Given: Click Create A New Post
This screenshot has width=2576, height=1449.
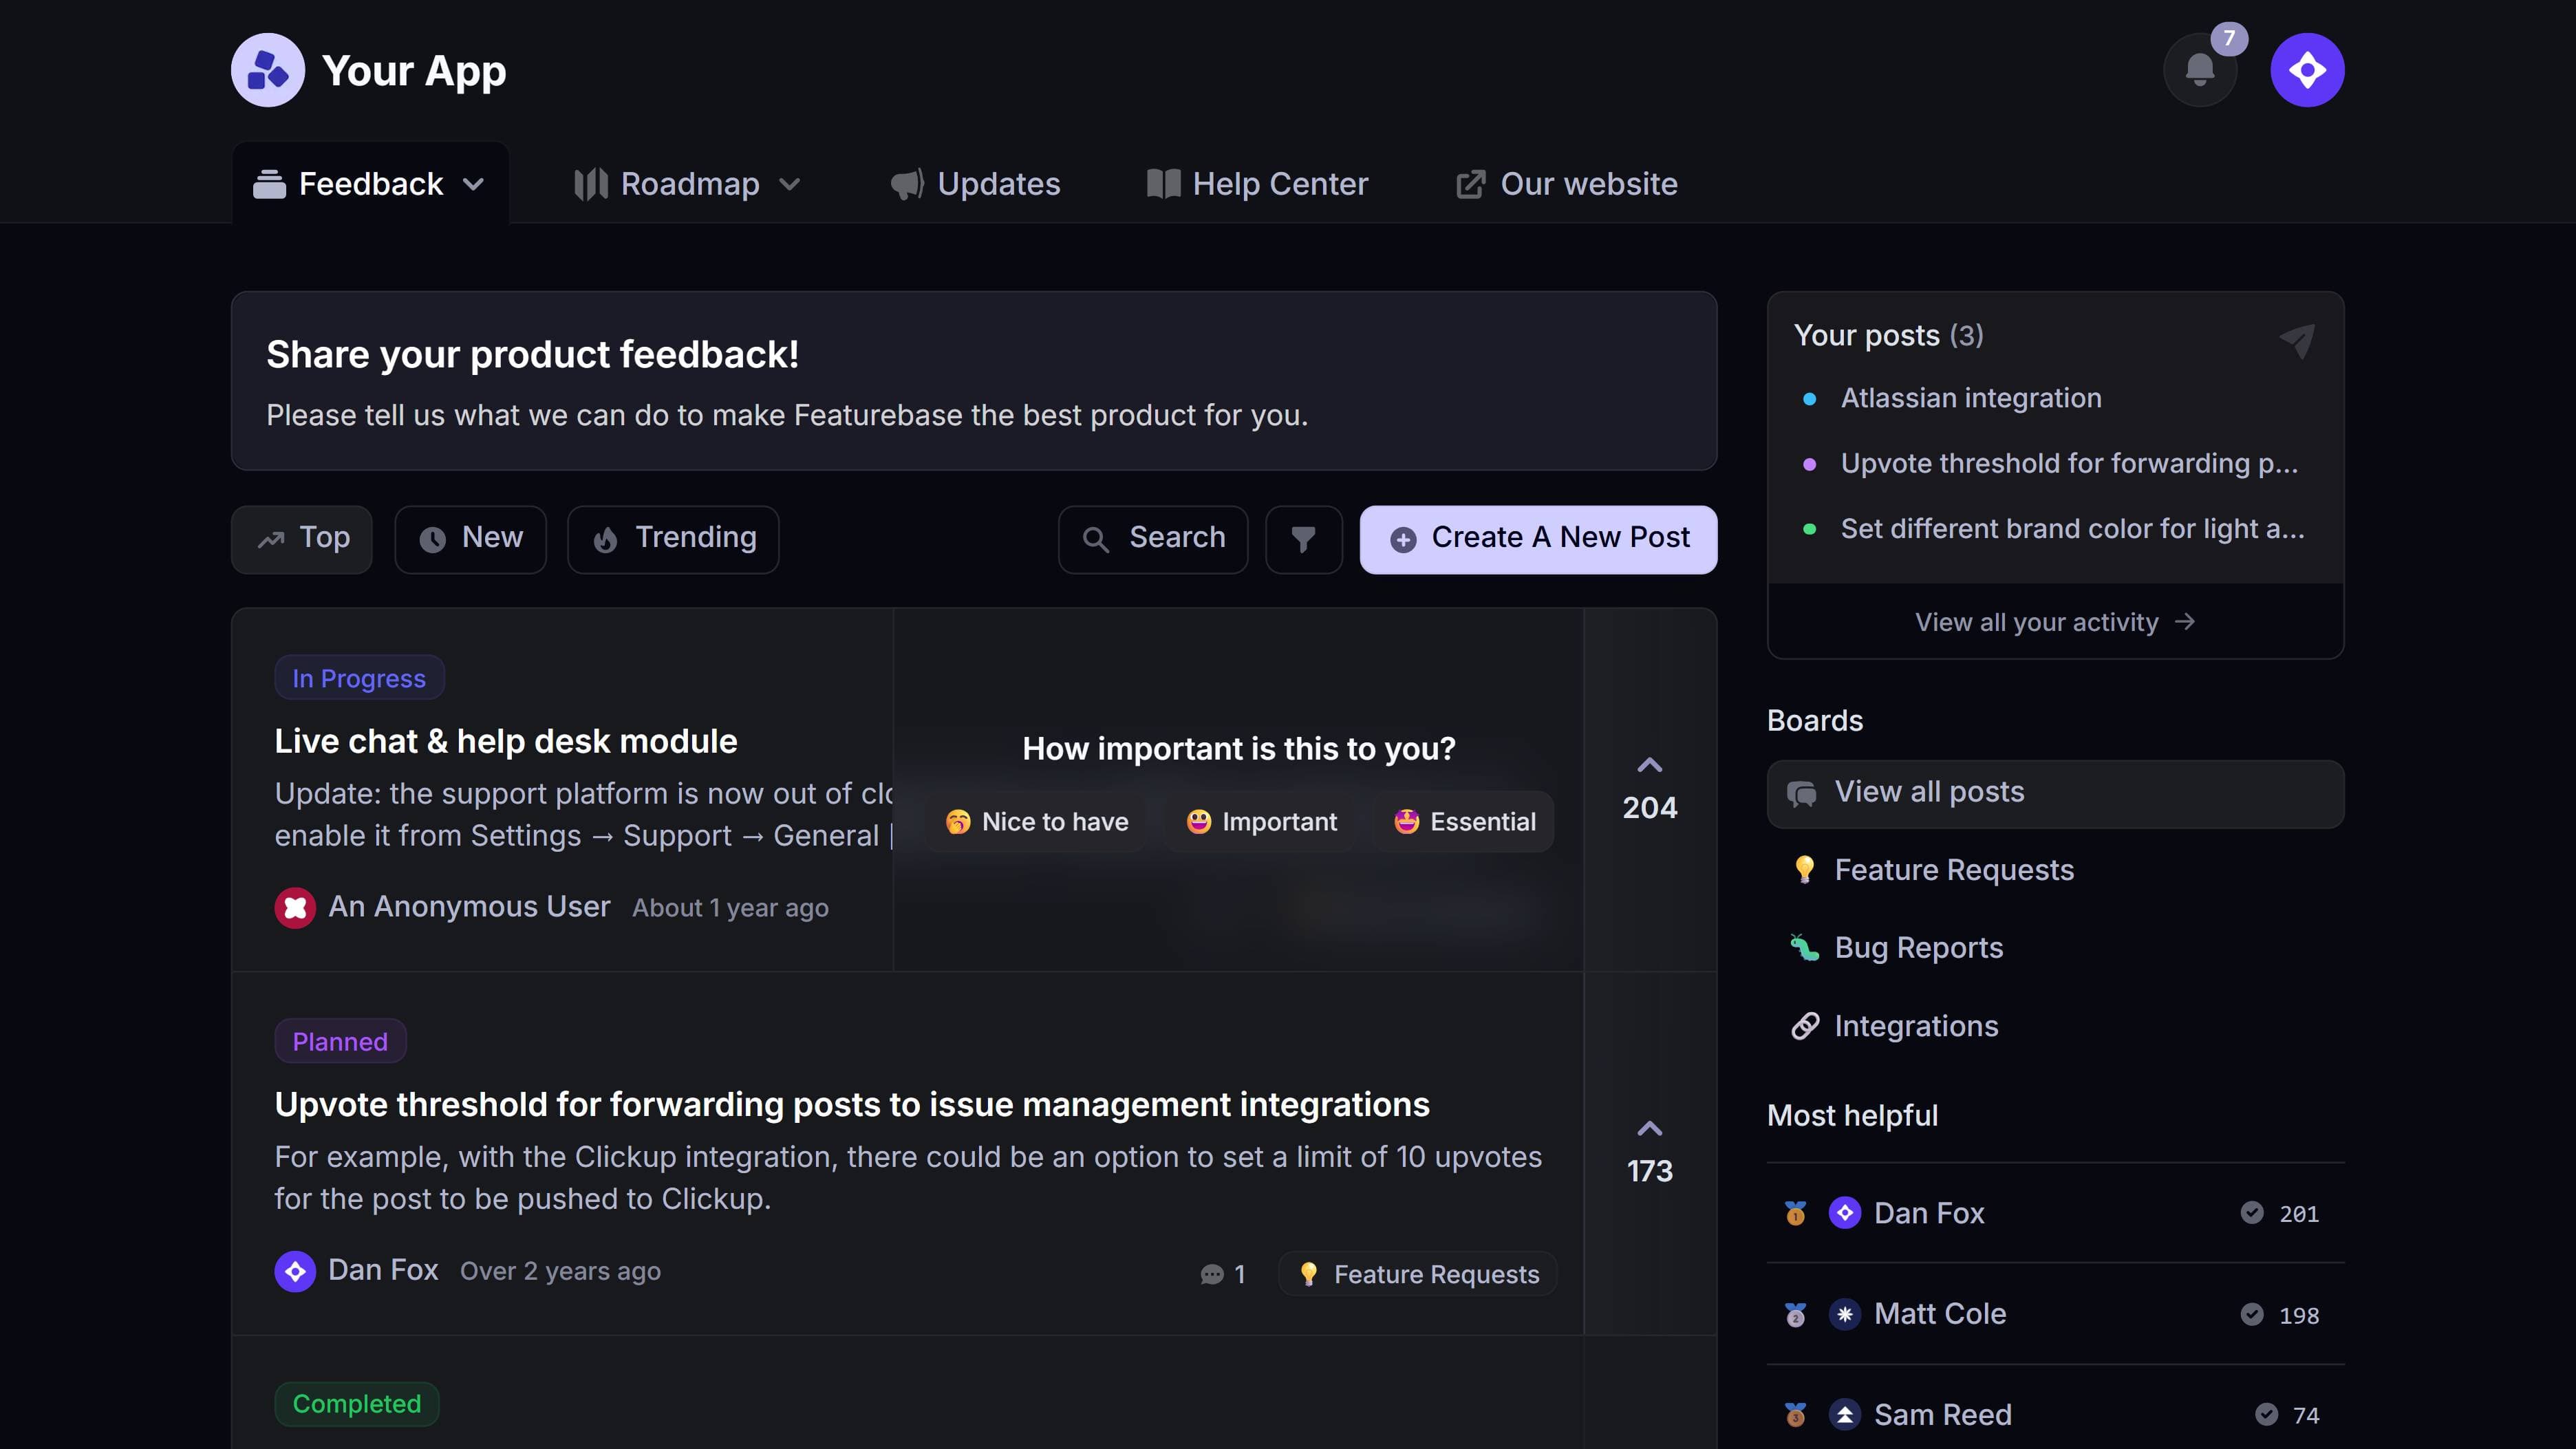Looking at the screenshot, I should pyautogui.click(x=1537, y=538).
